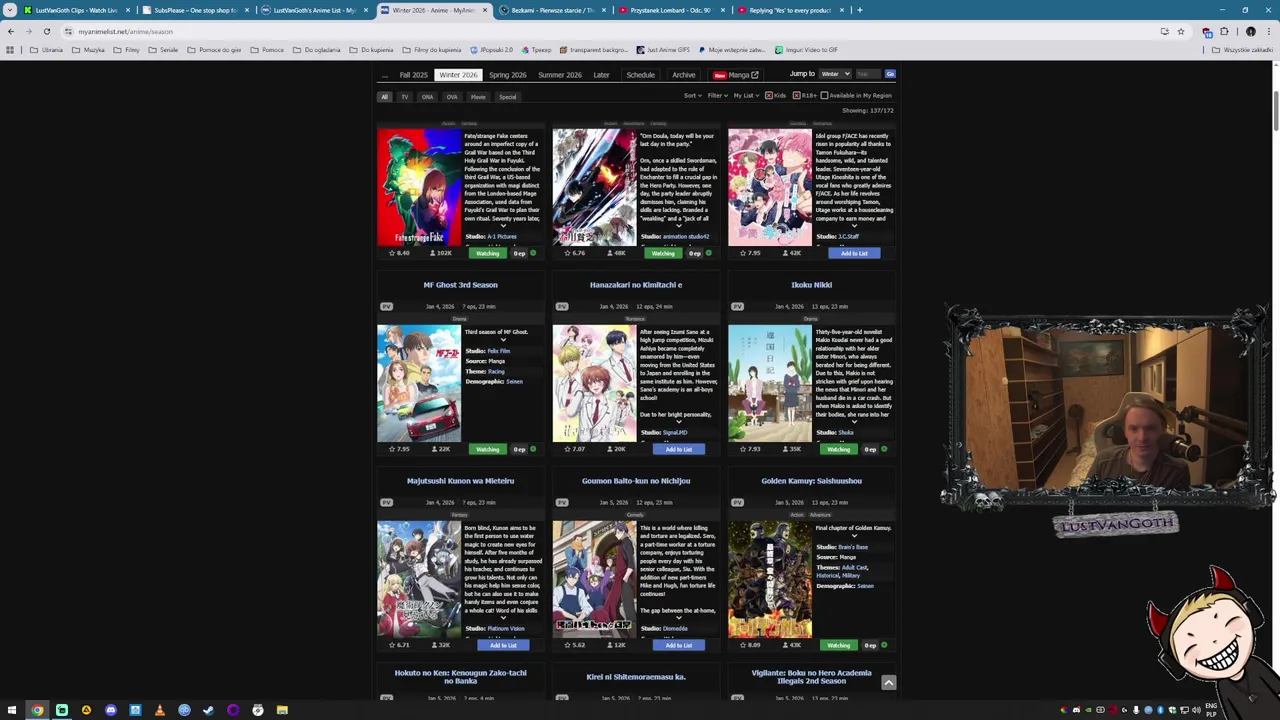The image size is (1280, 720).
Task: Open the Chrome profile avatar icon
Action: click(1250, 31)
